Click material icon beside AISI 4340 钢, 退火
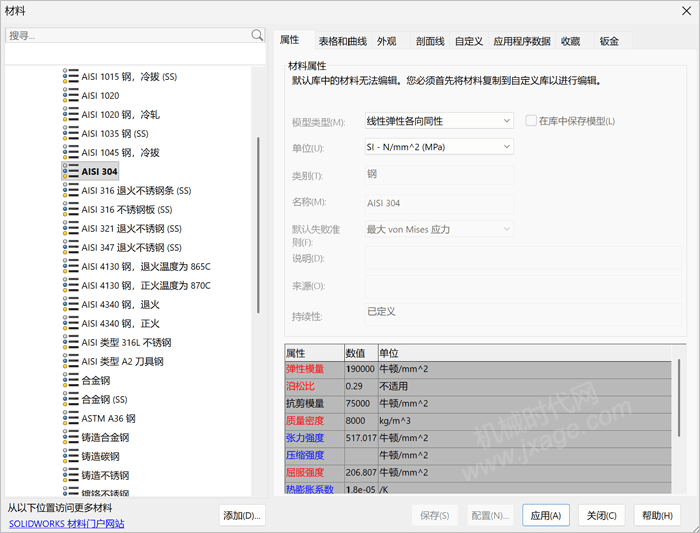This screenshot has width=700, height=533. 71,304
